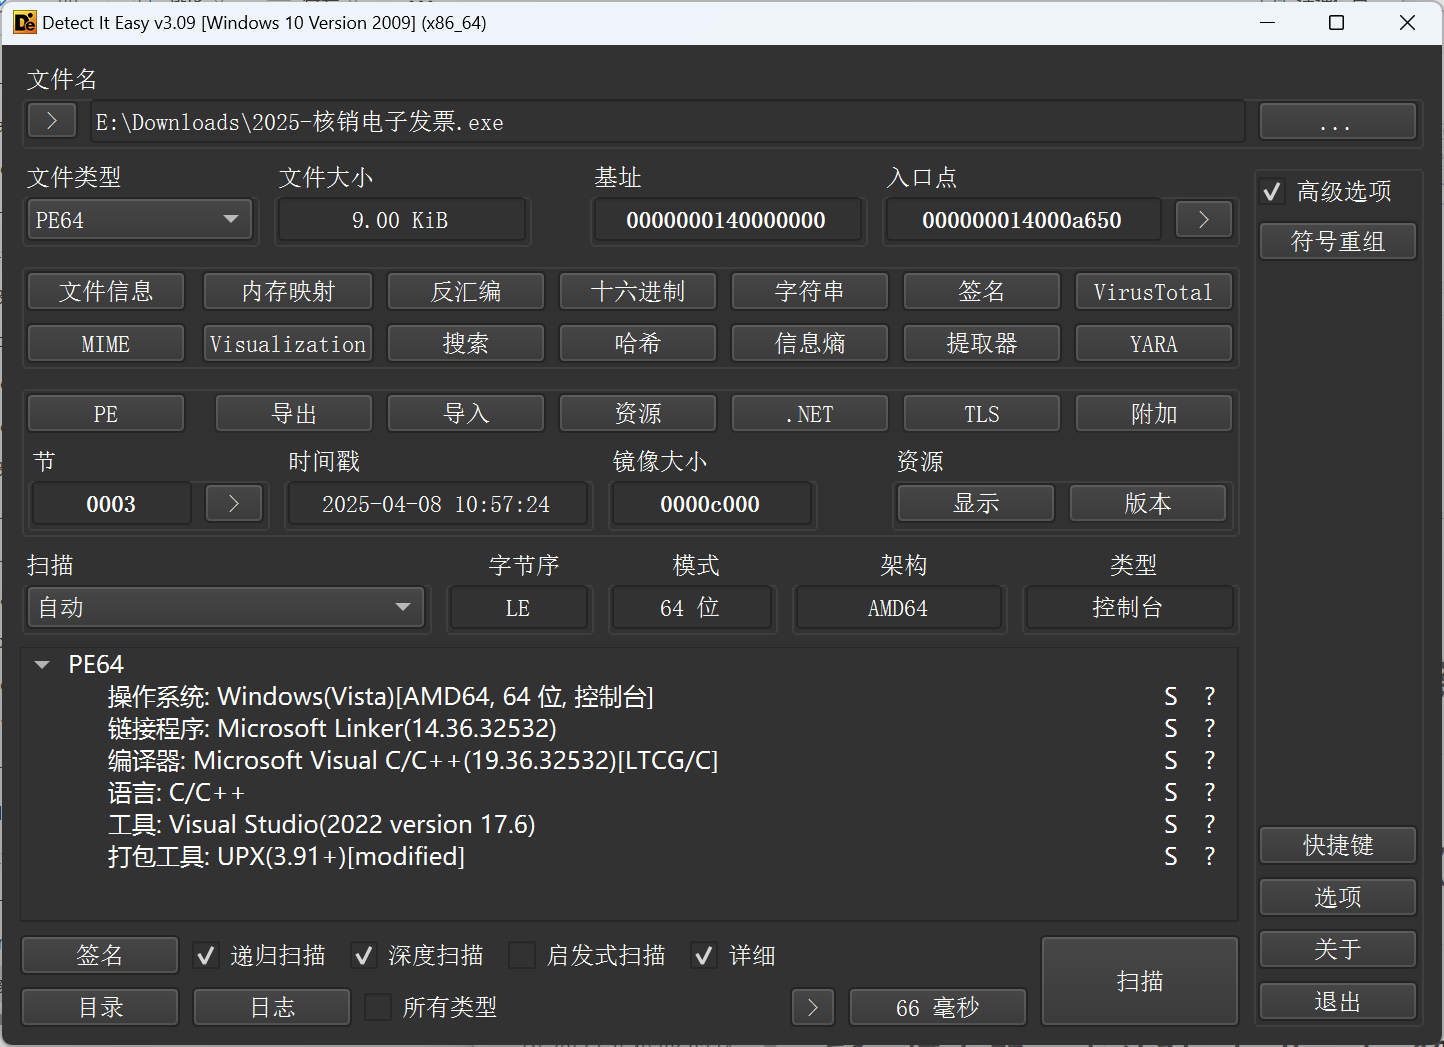Click 资源 resources button next to 导入

click(x=638, y=413)
